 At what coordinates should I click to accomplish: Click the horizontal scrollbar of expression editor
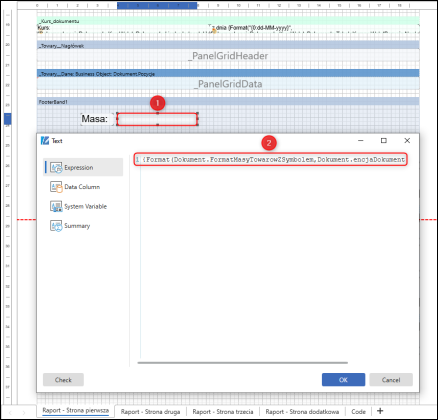[243, 363]
